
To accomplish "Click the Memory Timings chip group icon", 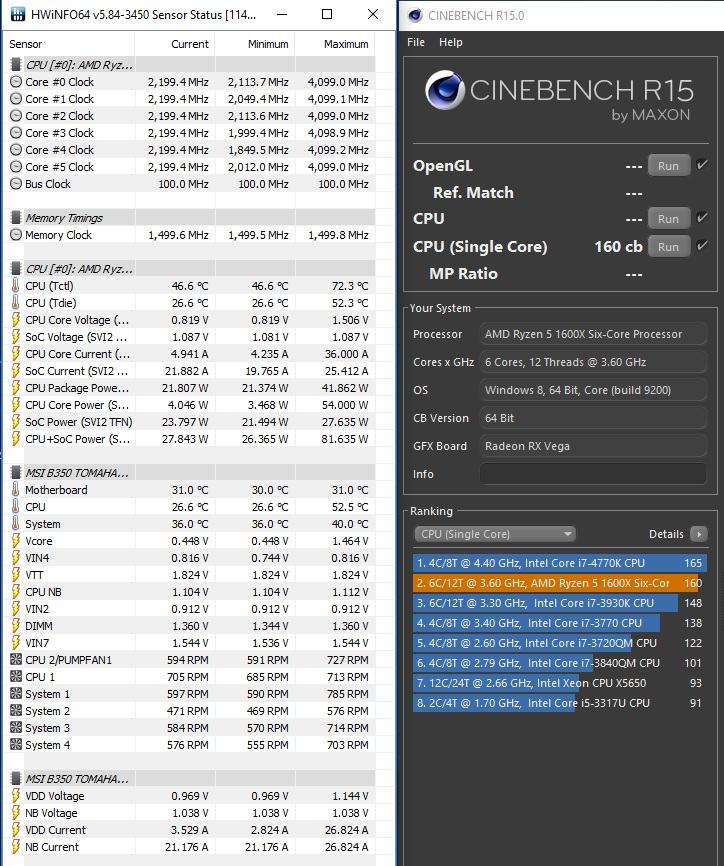I will 16,218.
